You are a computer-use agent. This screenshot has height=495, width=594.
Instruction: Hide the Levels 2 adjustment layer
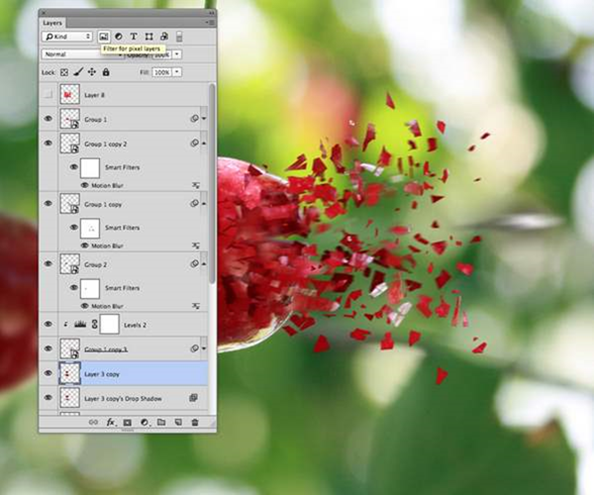[x=48, y=324]
